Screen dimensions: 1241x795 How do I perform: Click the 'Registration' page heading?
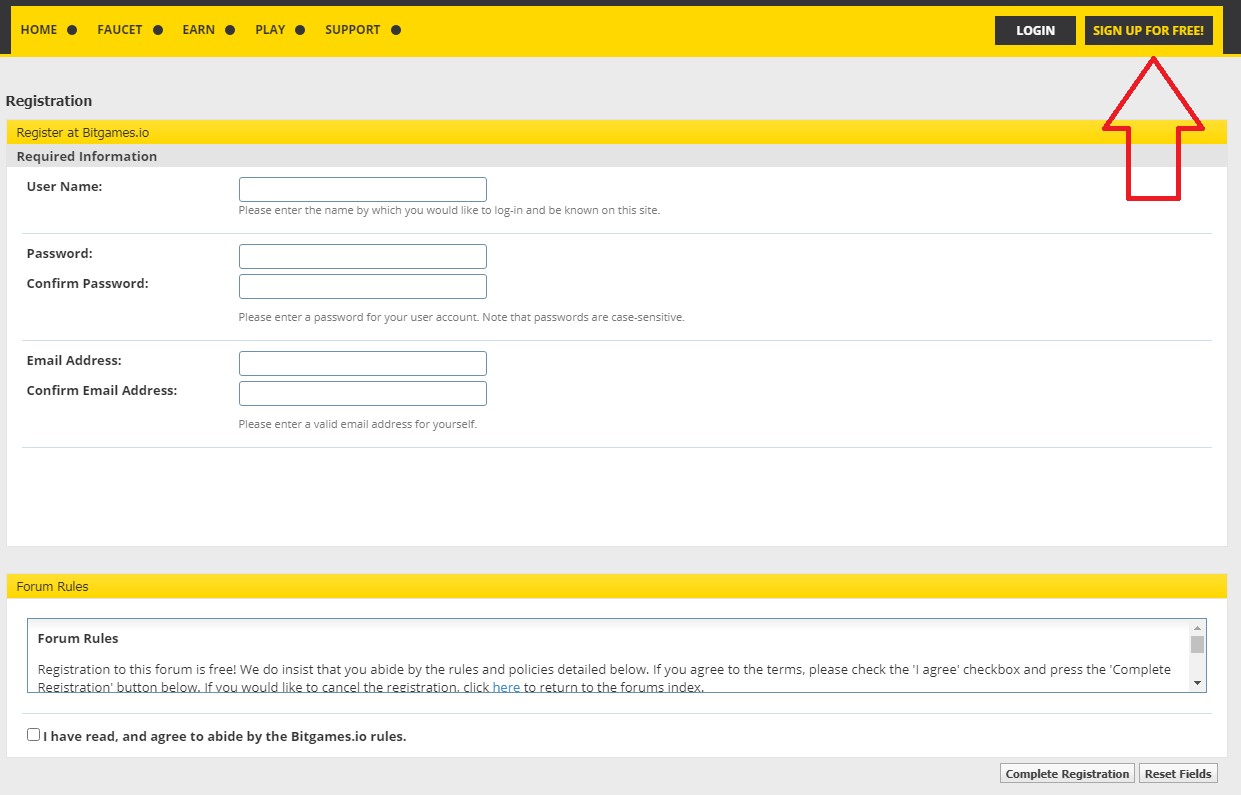point(49,101)
